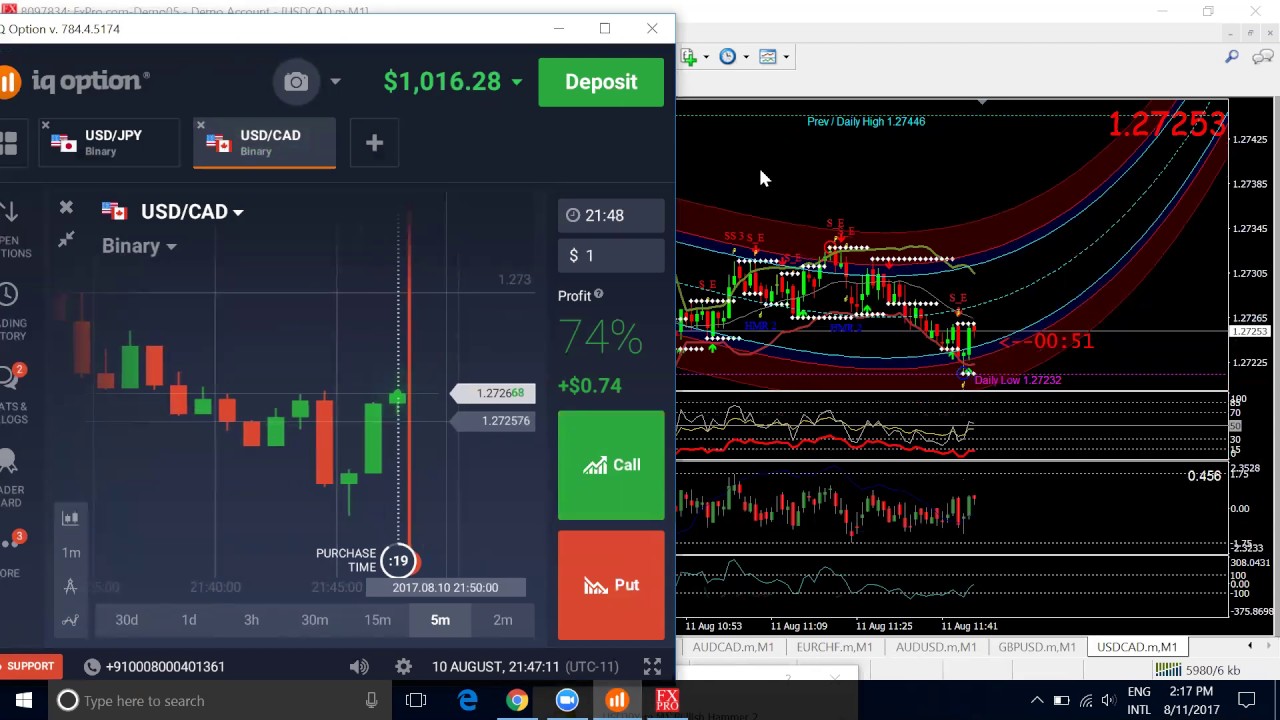Open the templates dropdown arrow in MetaTrader
Image resolution: width=1280 pixels, height=720 pixels.
click(x=786, y=57)
